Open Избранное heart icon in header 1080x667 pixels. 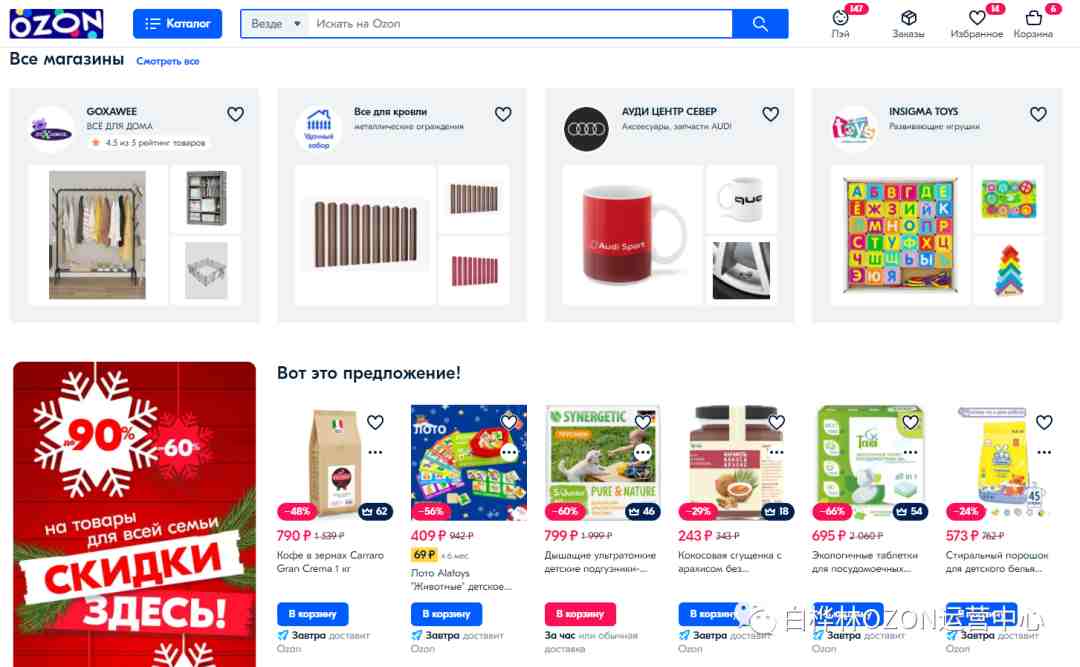977,18
